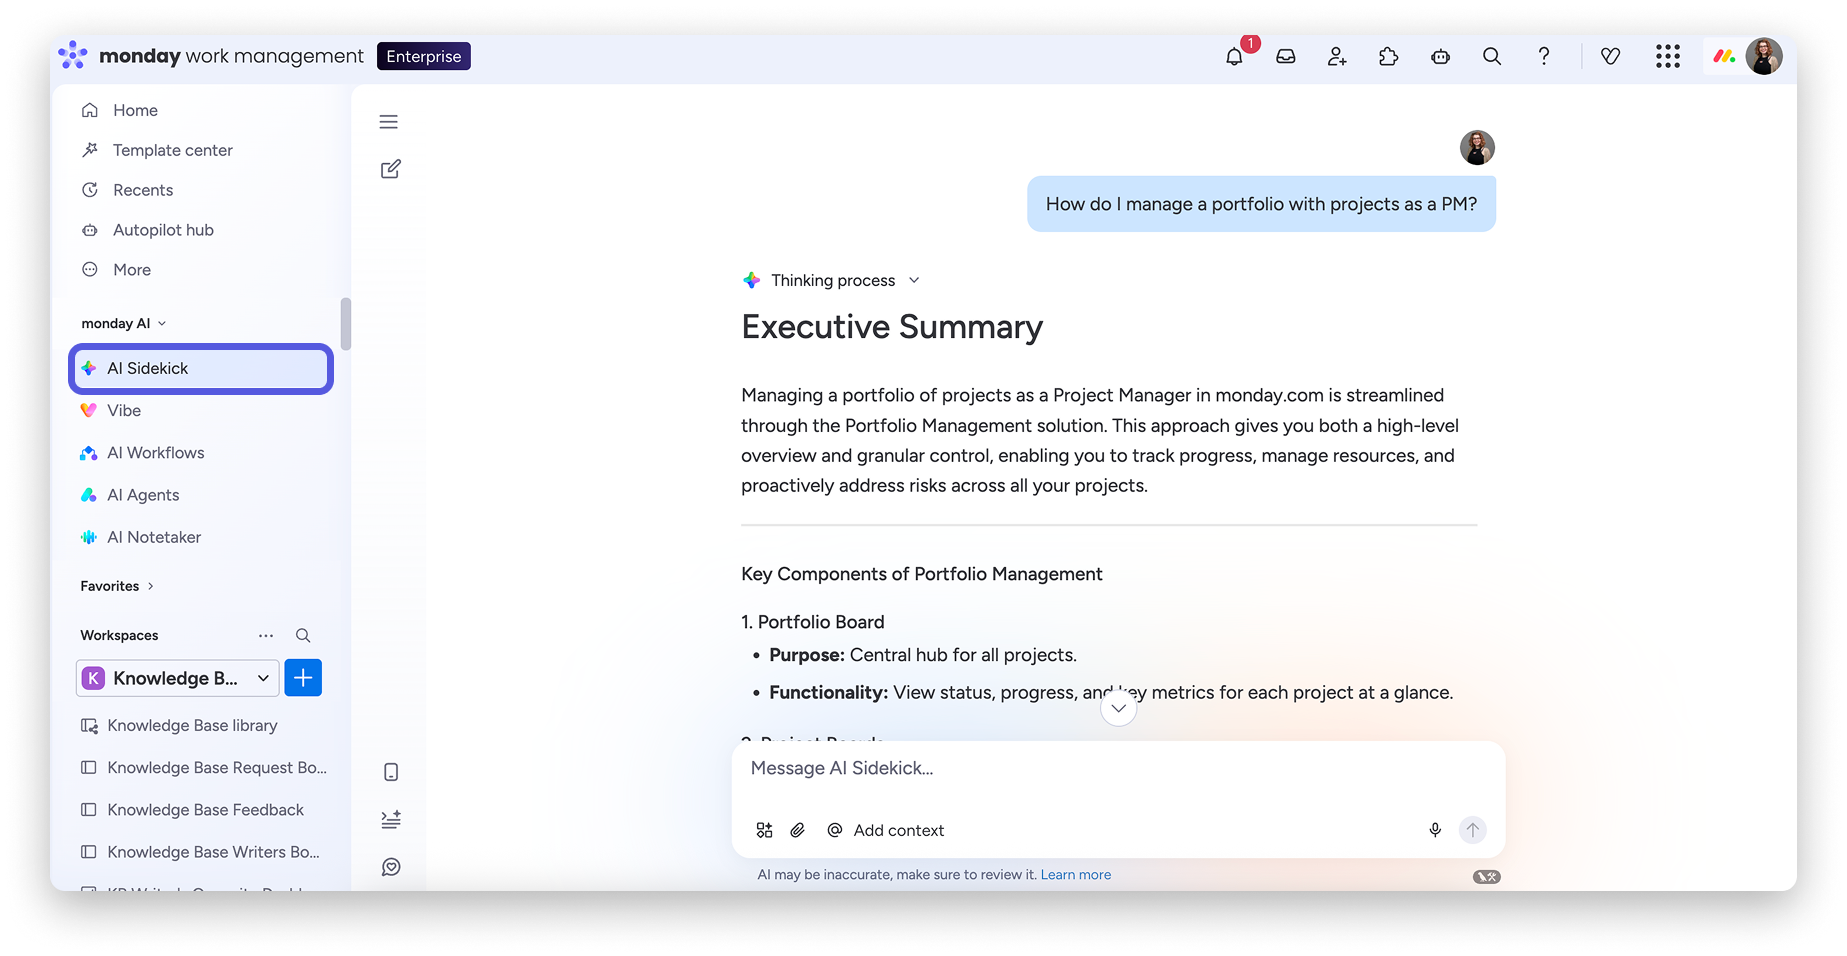
Task: Click the Enterprise plan badge
Action: [x=424, y=57]
